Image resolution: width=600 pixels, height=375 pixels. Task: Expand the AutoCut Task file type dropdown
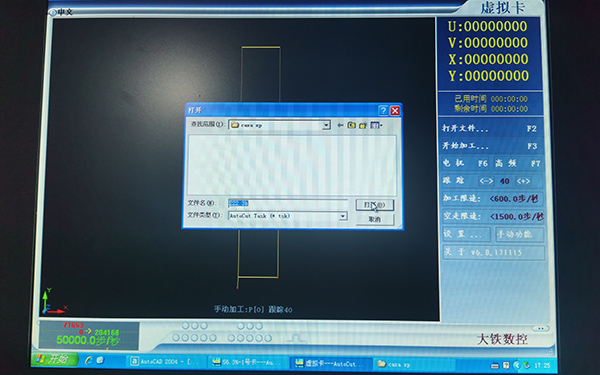tap(342, 216)
